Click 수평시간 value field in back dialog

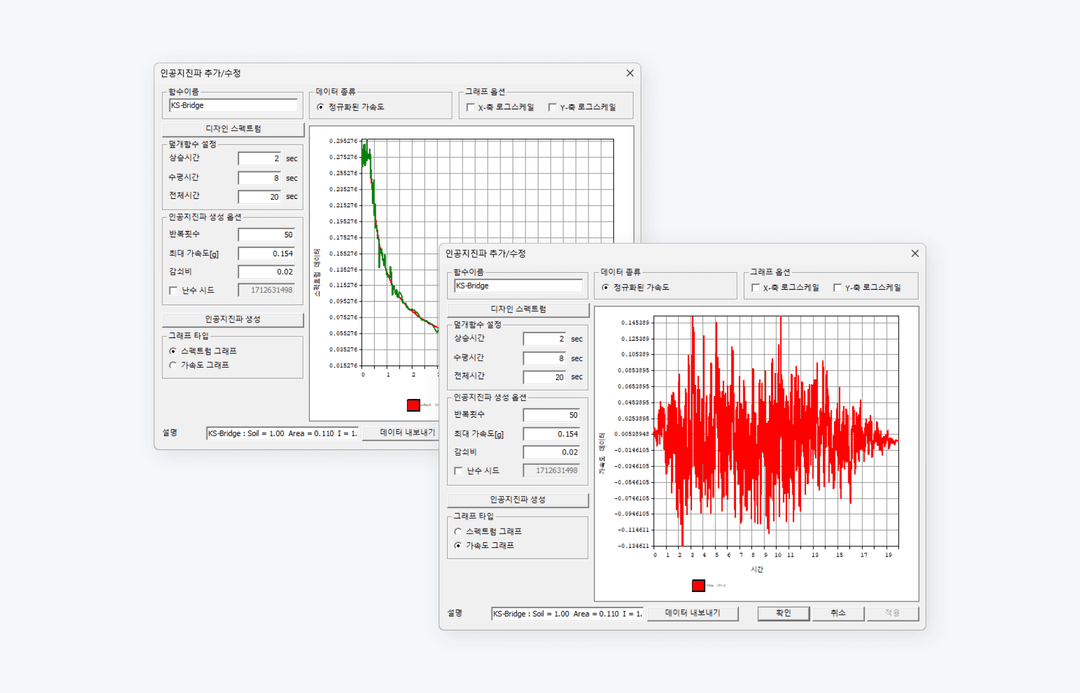259,178
